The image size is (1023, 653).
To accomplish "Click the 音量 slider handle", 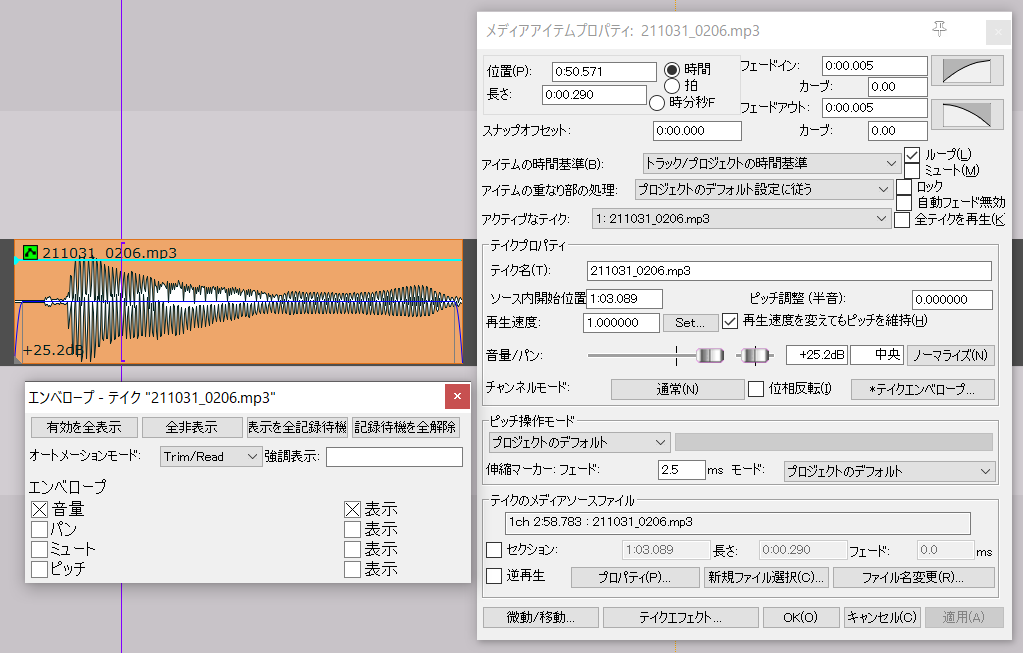I will pos(710,354).
